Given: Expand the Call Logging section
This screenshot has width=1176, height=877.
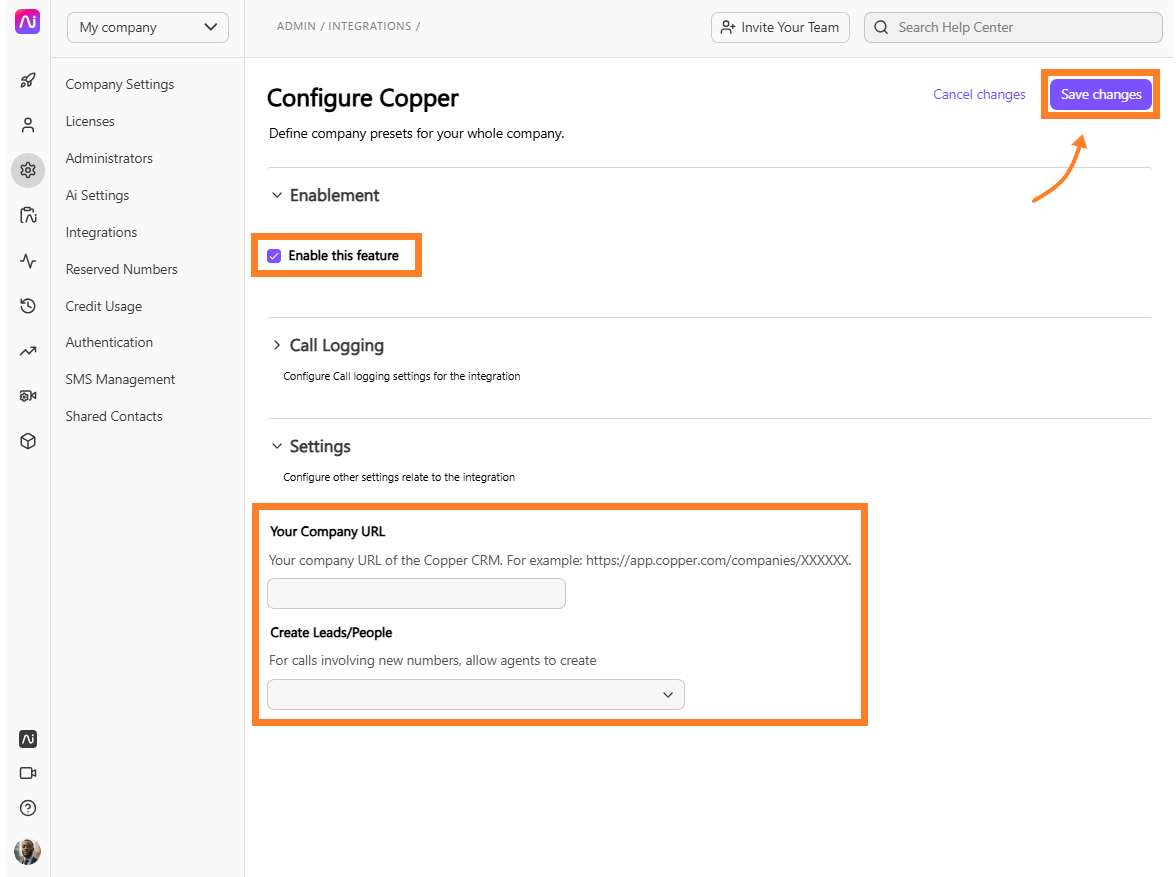Looking at the screenshot, I should click(x=277, y=345).
